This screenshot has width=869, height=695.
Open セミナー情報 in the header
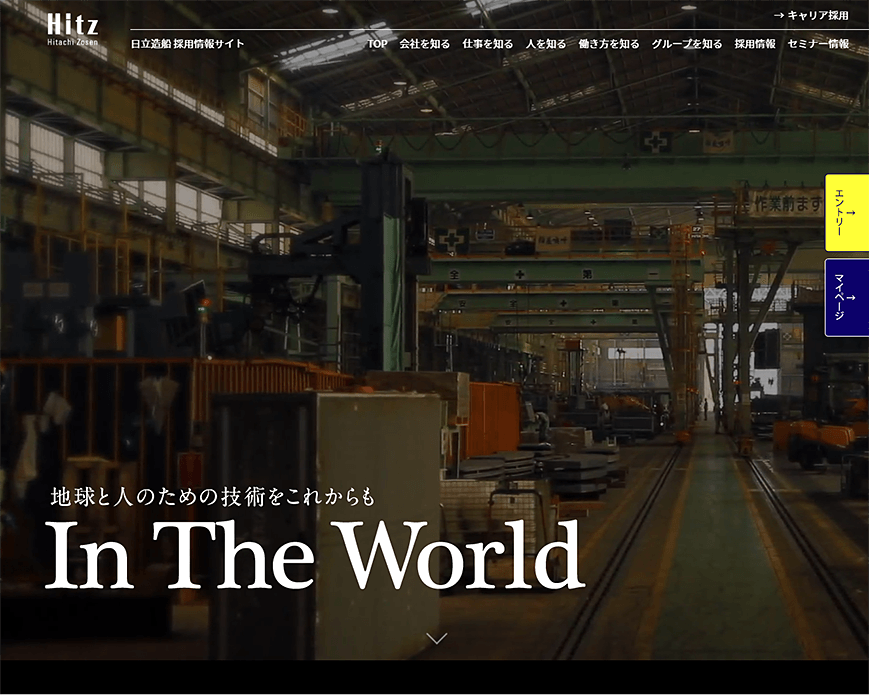click(x=818, y=44)
